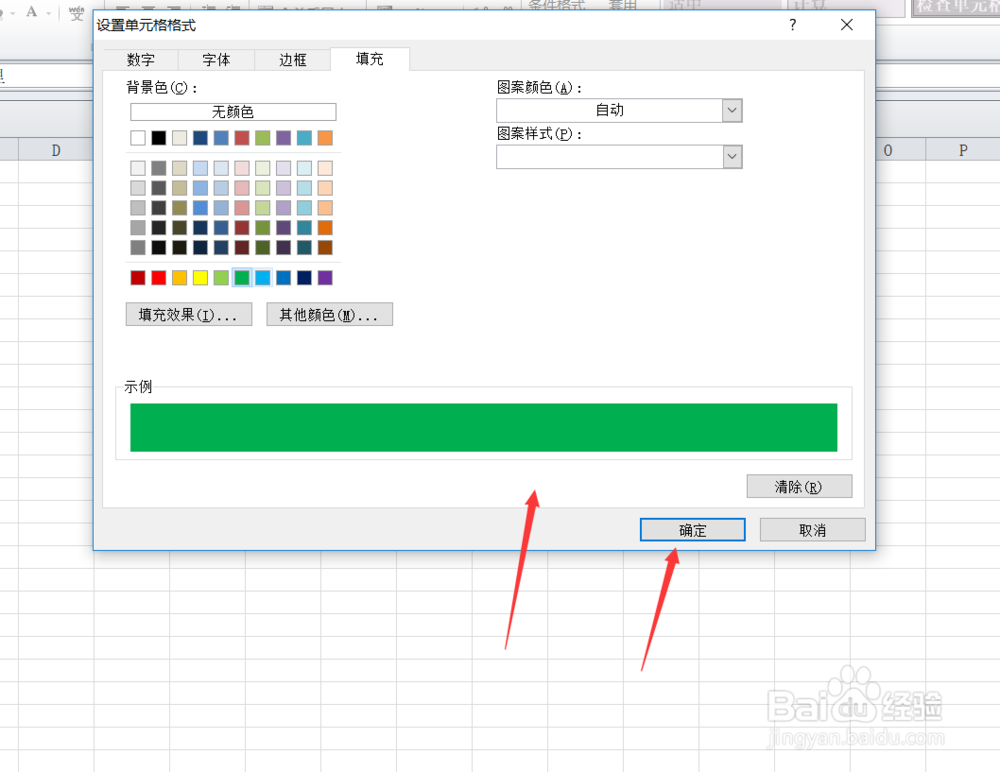Choose dark red standard color swatch

point(138,278)
